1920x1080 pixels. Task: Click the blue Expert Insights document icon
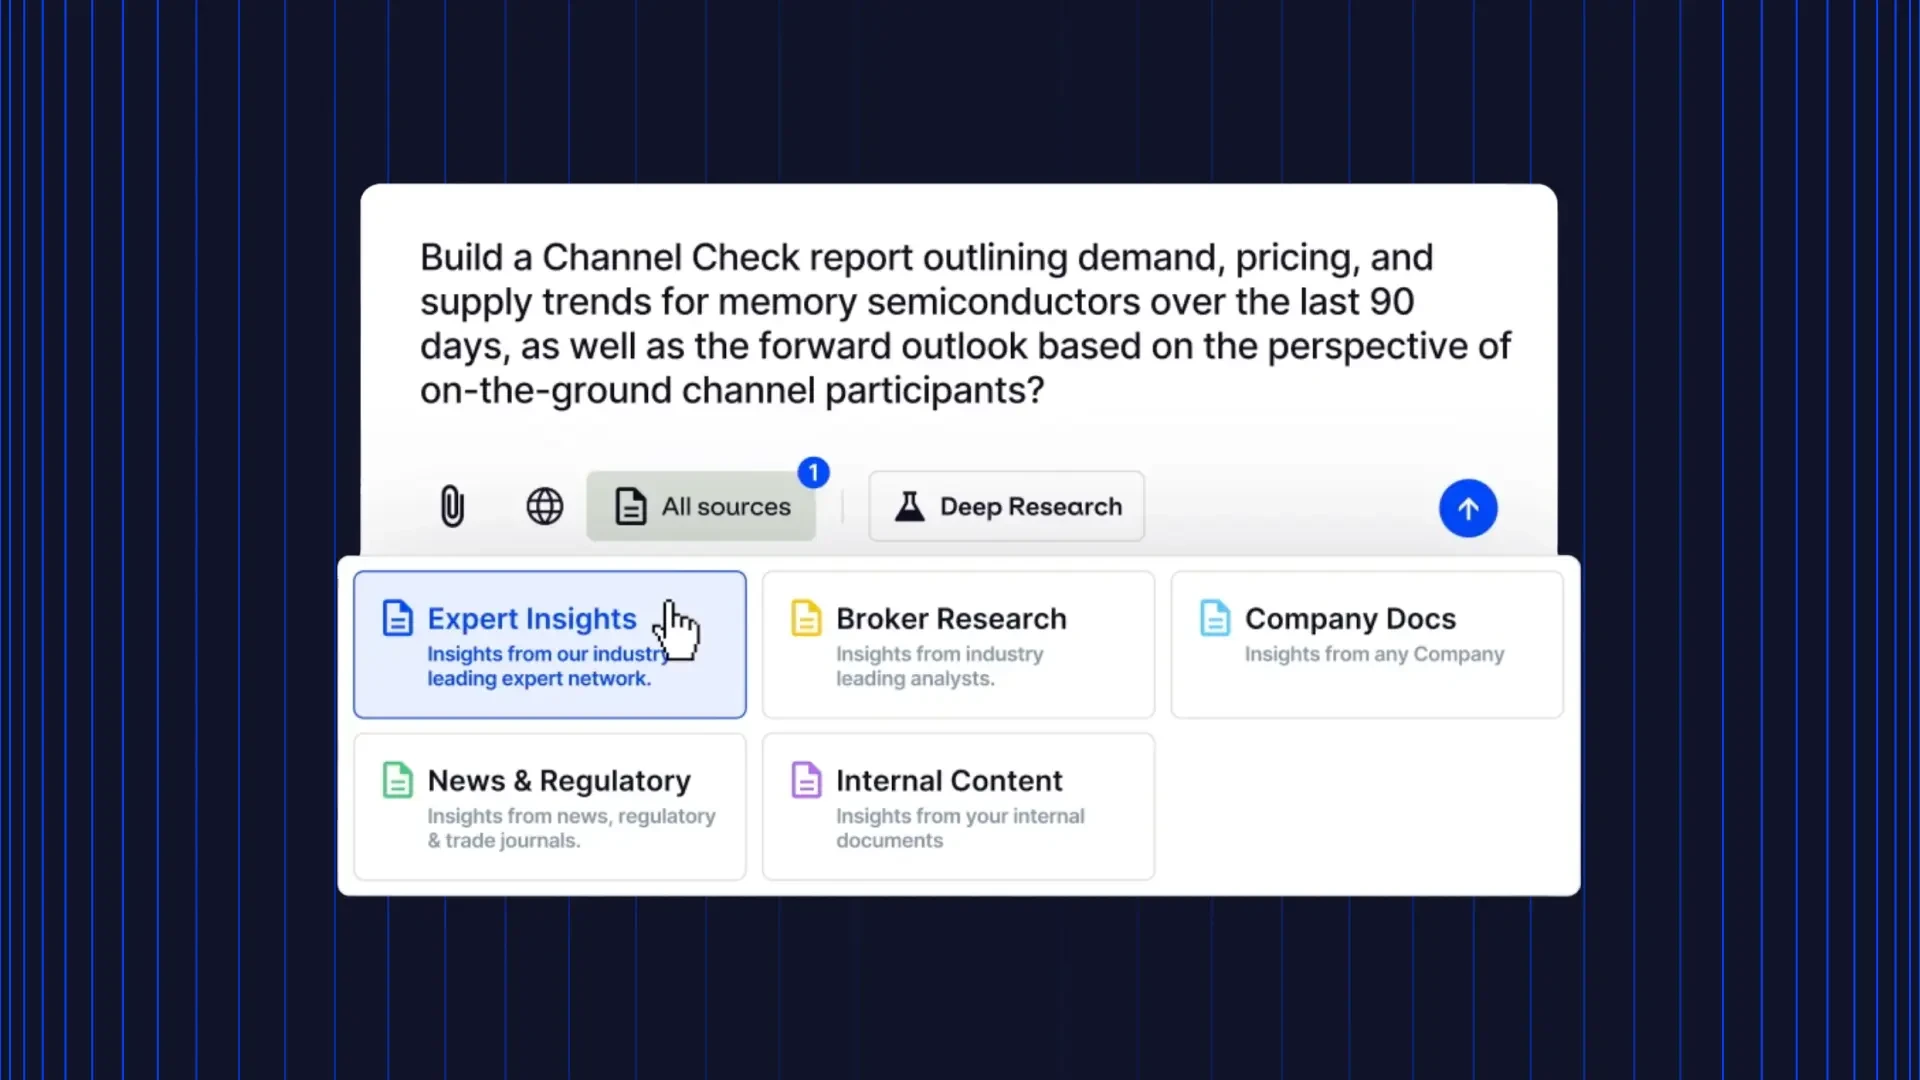pos(397,618)
